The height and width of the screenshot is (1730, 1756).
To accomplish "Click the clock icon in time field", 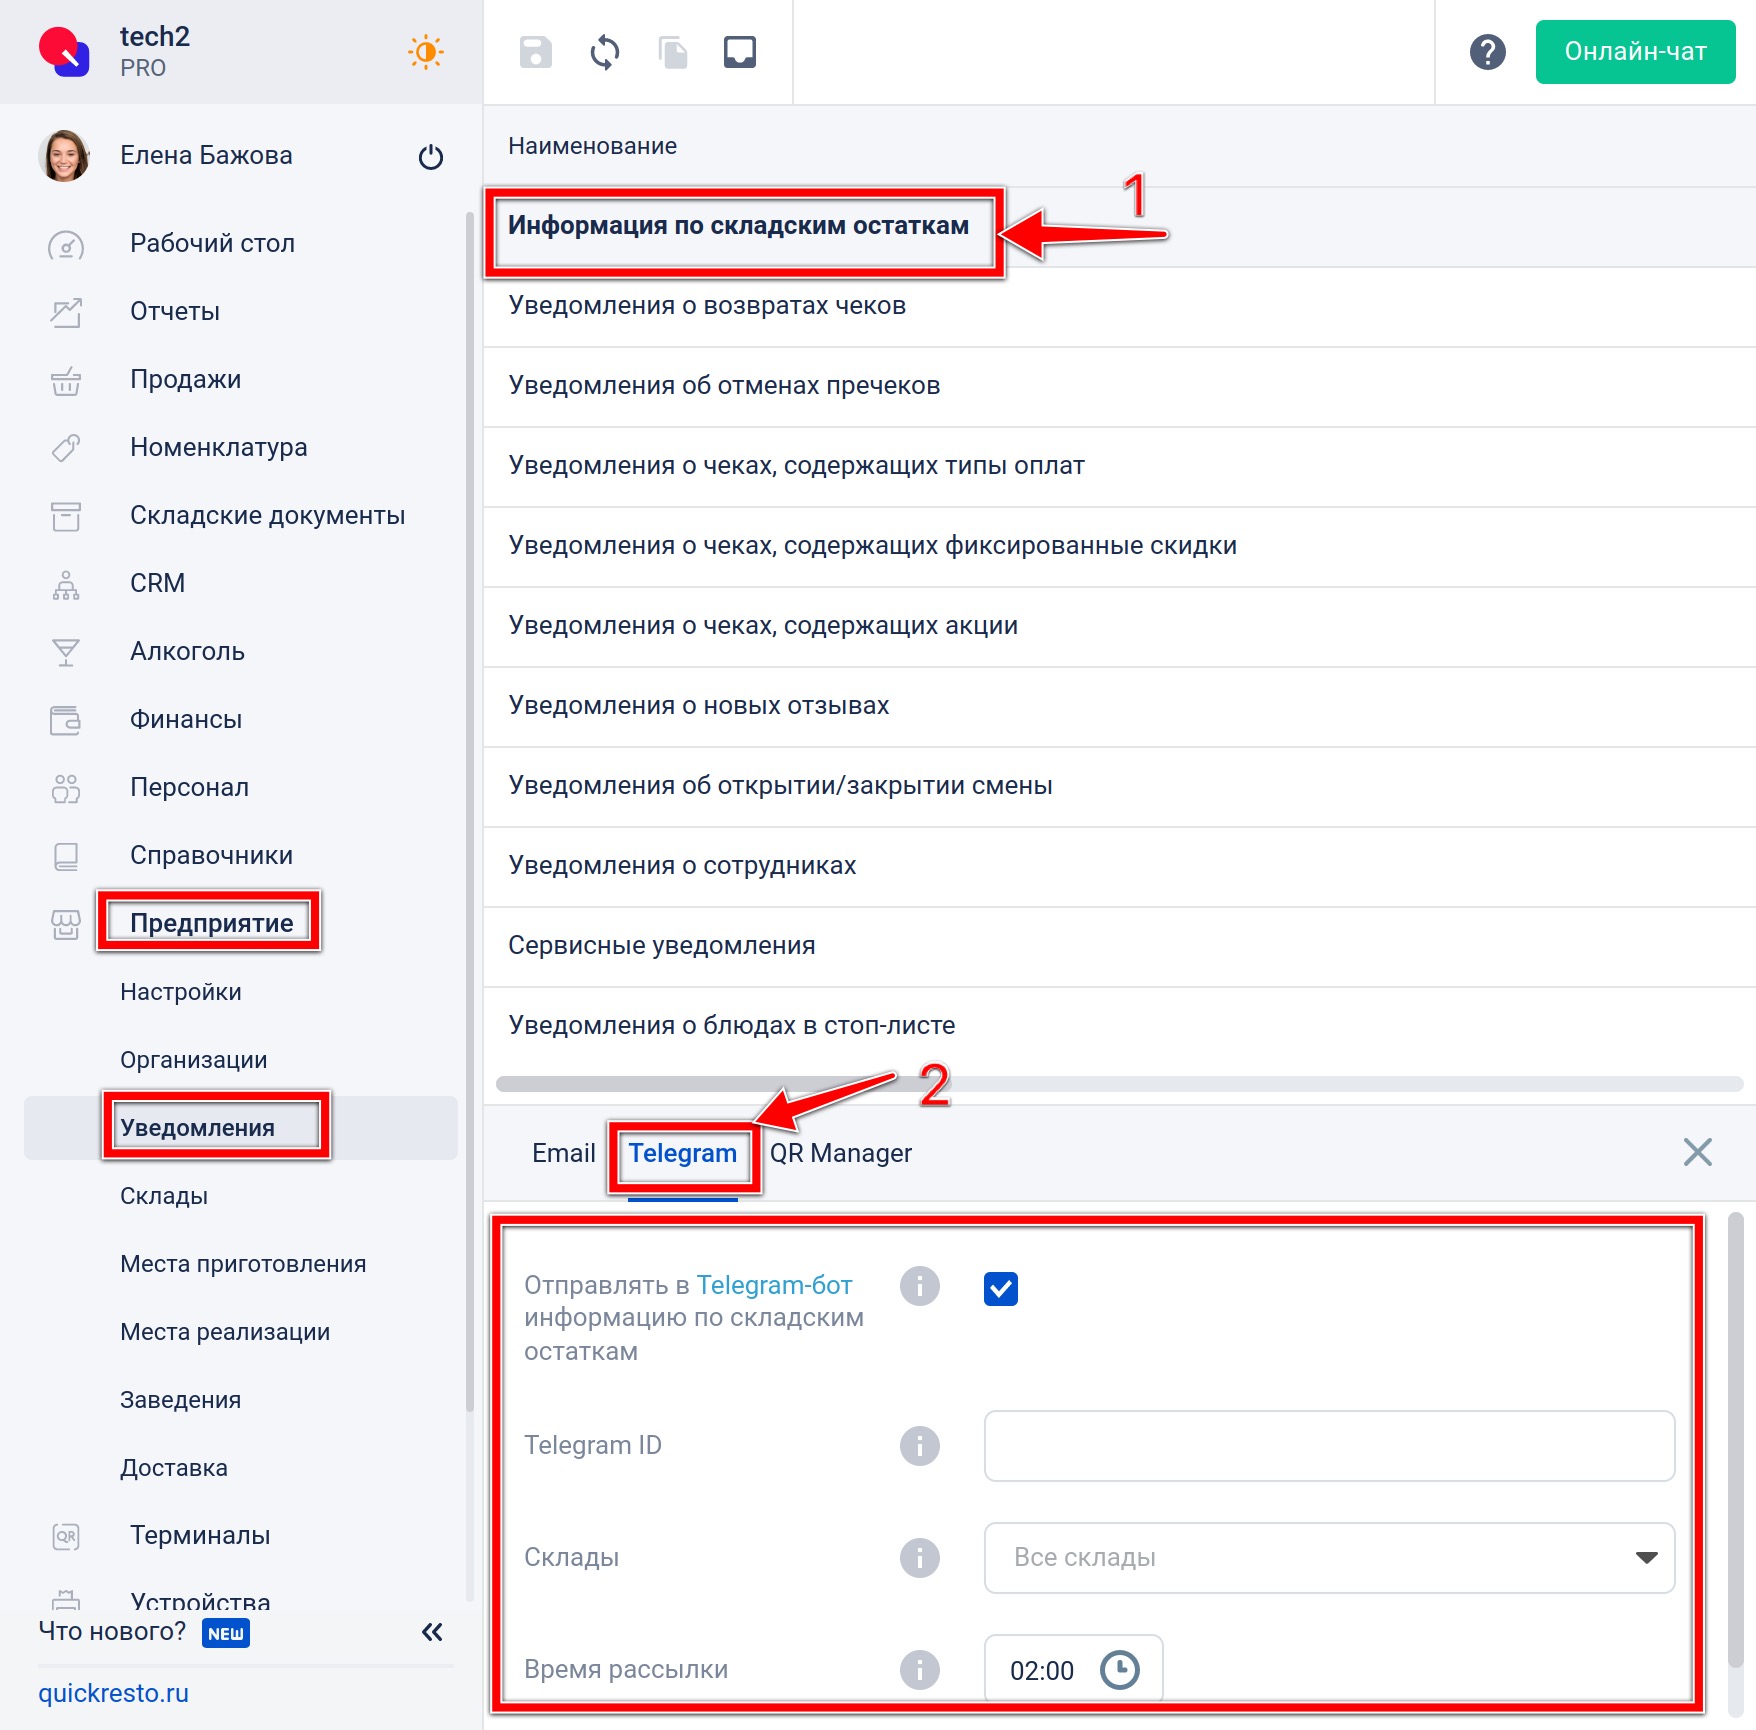I will tap(1120, 1670).
